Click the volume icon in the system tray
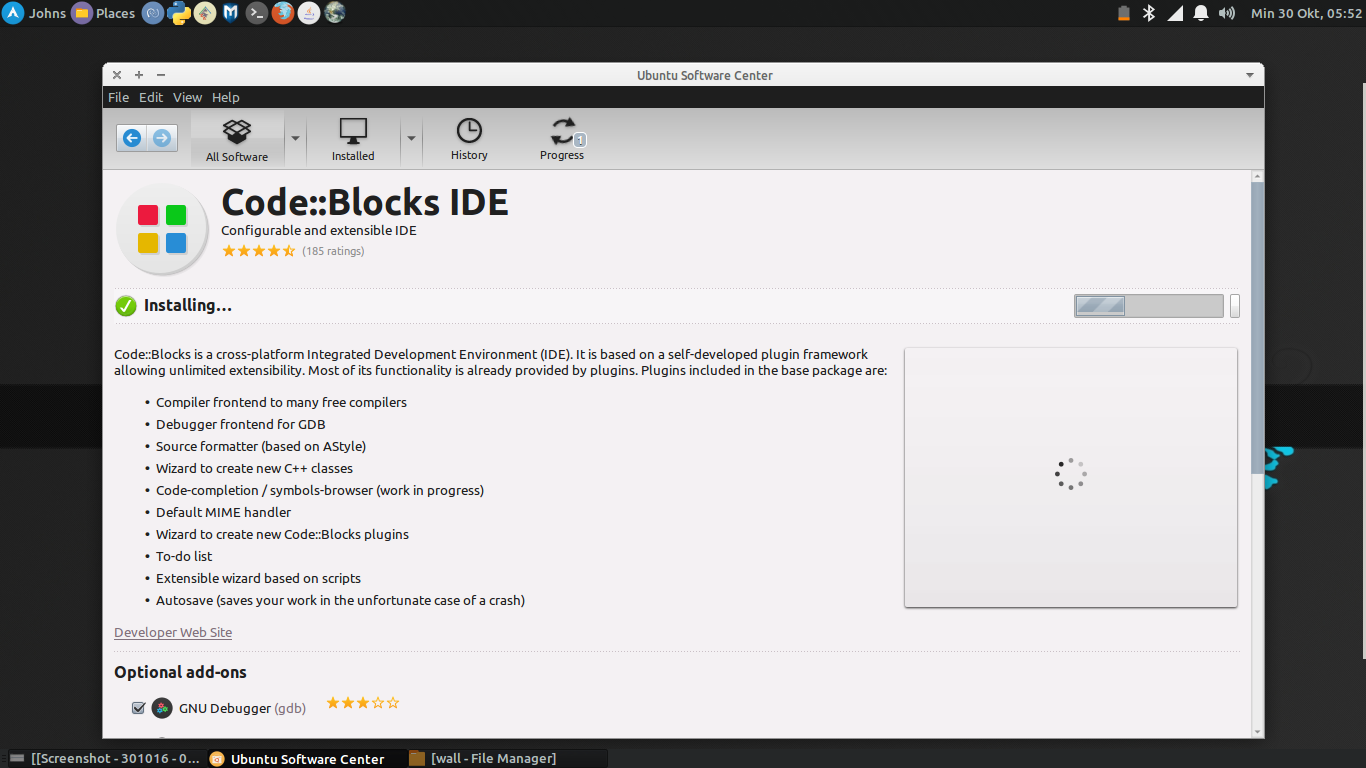 pos(1227,13)
